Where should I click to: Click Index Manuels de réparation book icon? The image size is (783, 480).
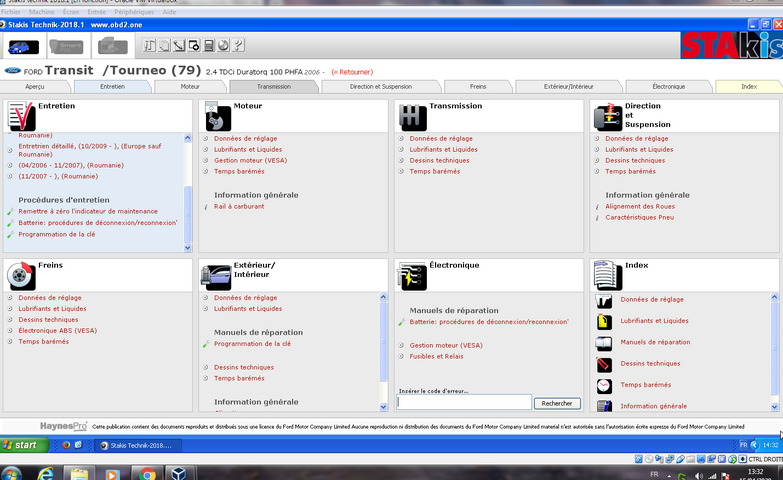(x=604, y=343)
